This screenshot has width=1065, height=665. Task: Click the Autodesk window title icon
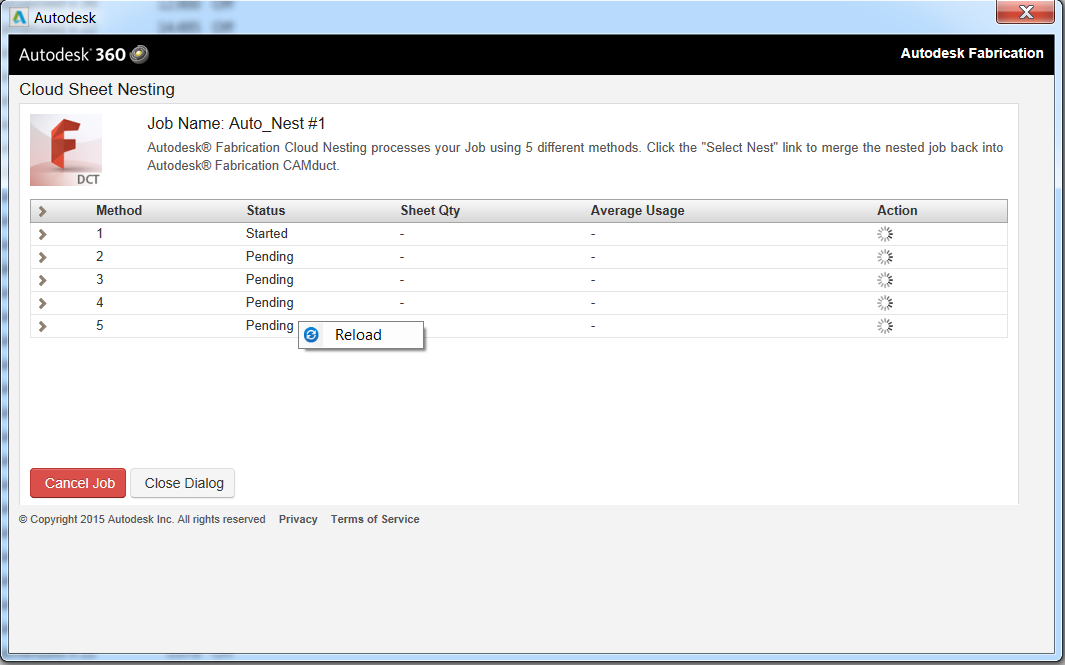click(x=19, y=18)
